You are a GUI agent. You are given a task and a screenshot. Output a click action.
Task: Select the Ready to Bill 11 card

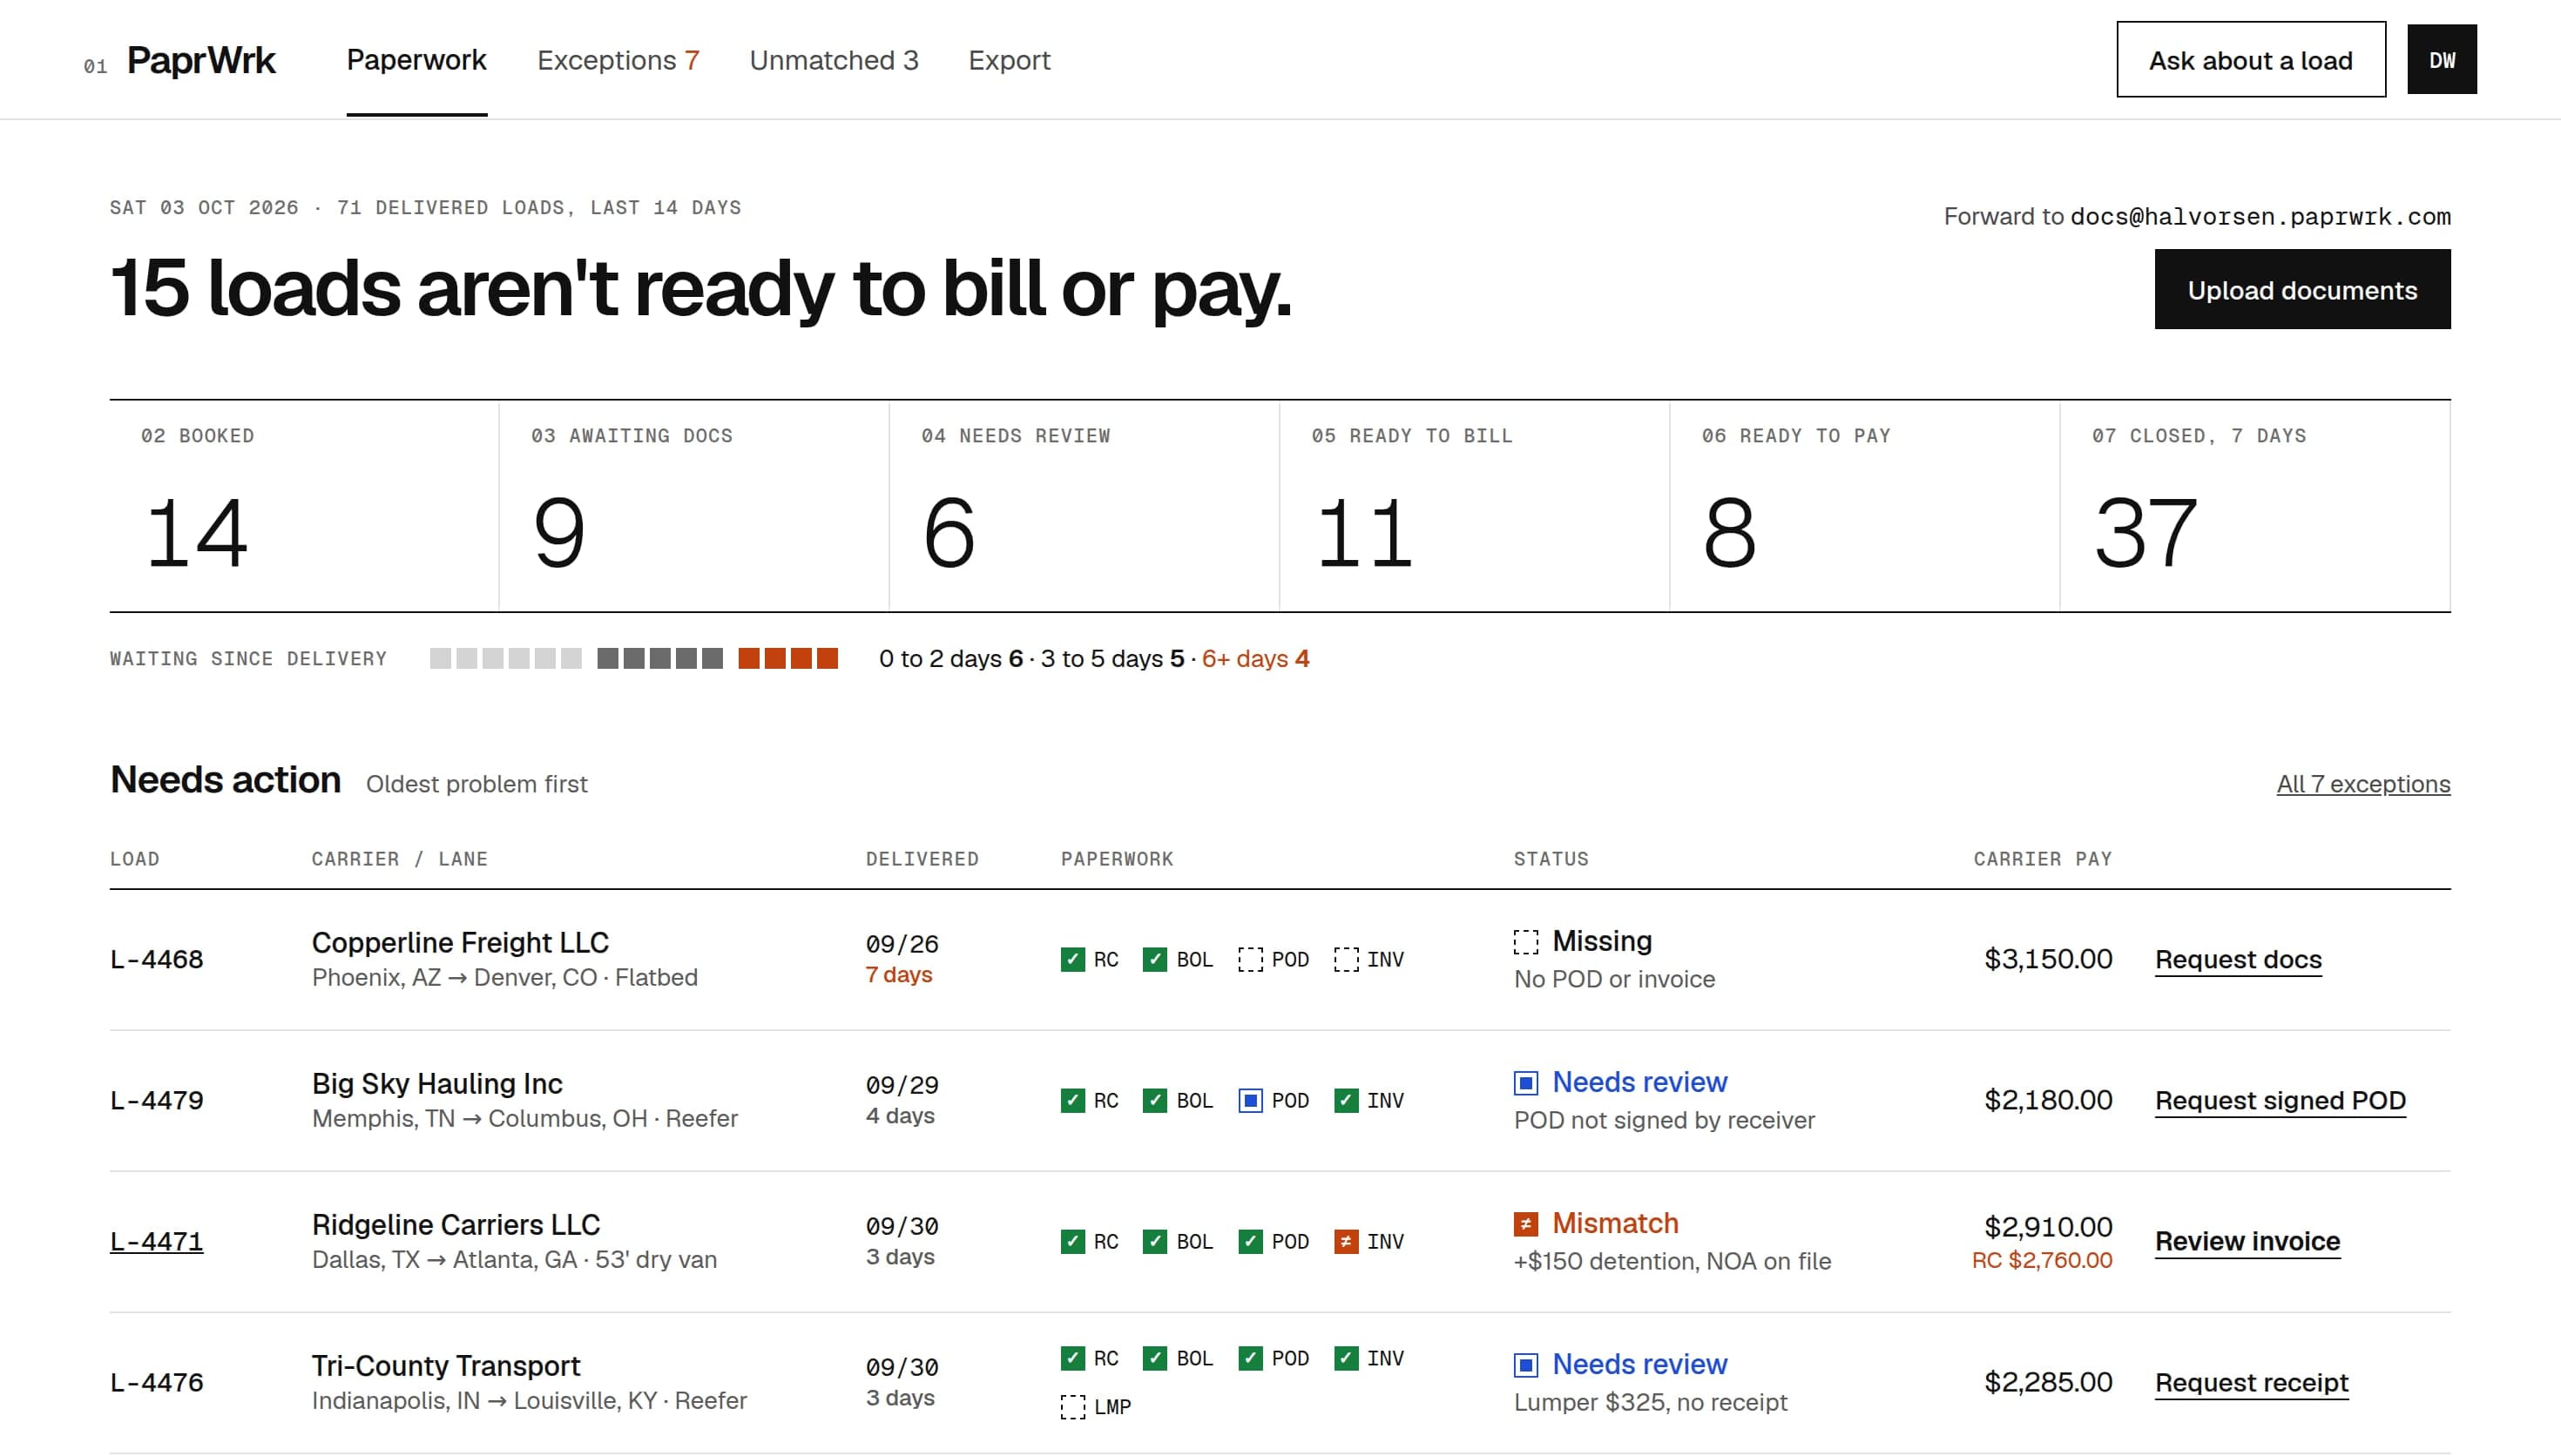click(x=1474, y=506)
